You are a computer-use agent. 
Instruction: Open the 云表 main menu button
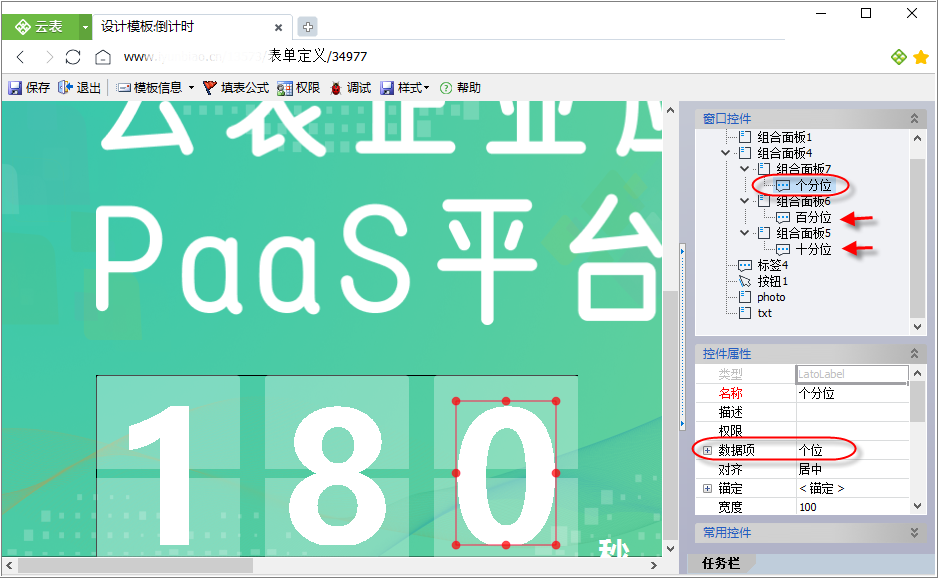tap(39, 27)
